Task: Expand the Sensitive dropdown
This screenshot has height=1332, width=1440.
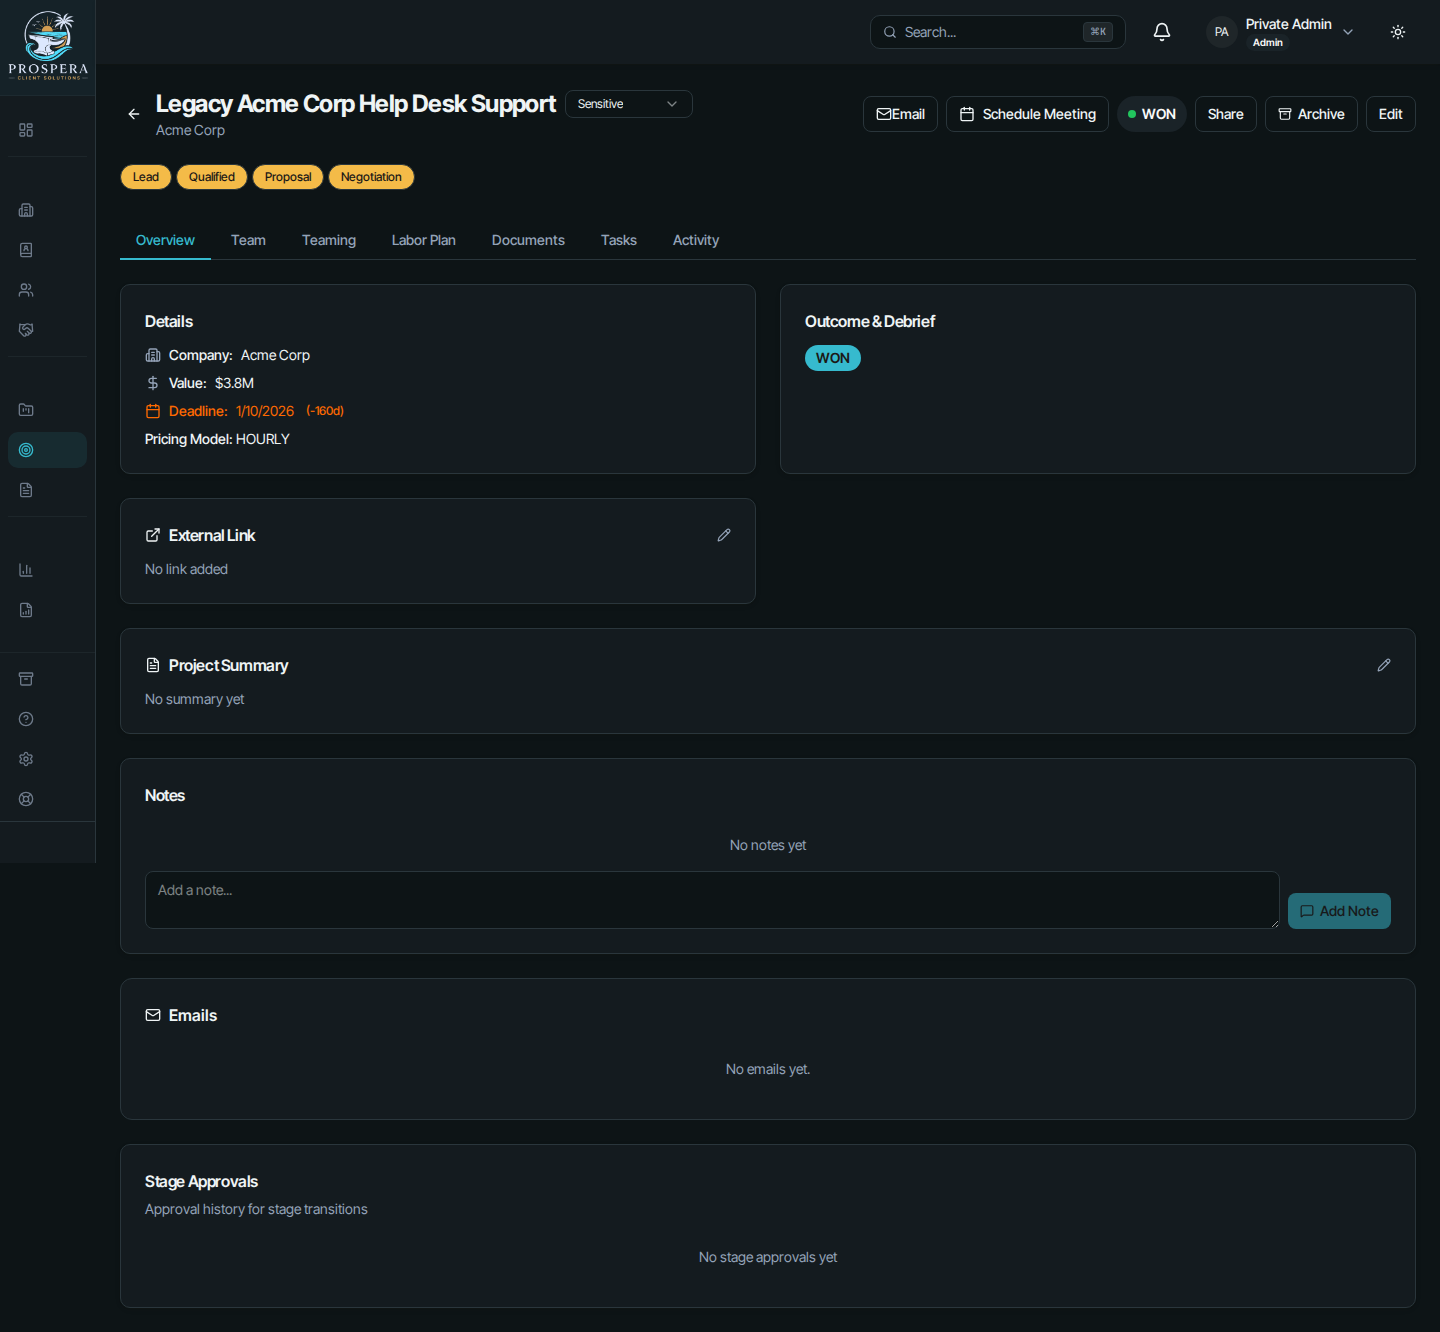Action: click(x=629, y=104)
